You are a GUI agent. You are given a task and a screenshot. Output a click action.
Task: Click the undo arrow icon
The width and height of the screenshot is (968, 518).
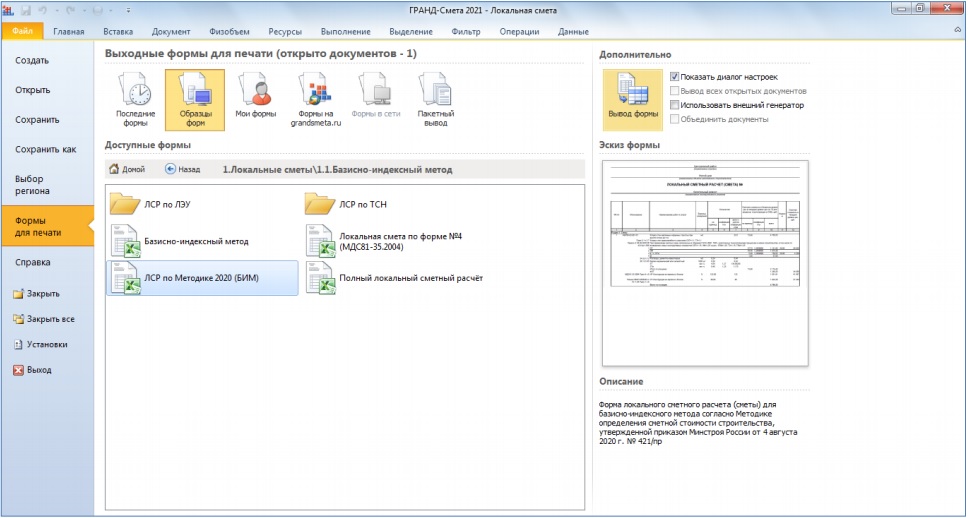(45, 10)
